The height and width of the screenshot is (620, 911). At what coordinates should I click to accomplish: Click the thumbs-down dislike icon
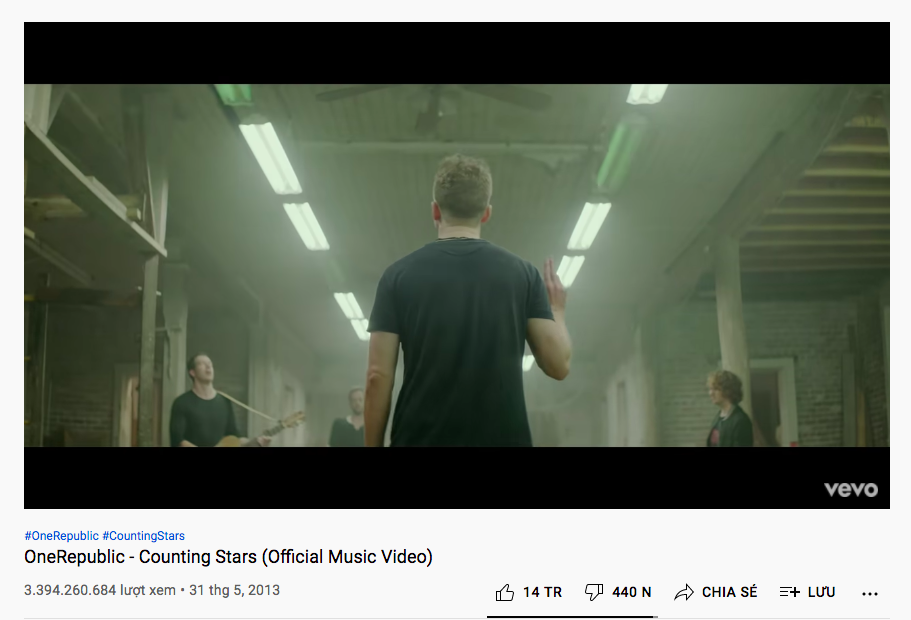click(594, 592)
